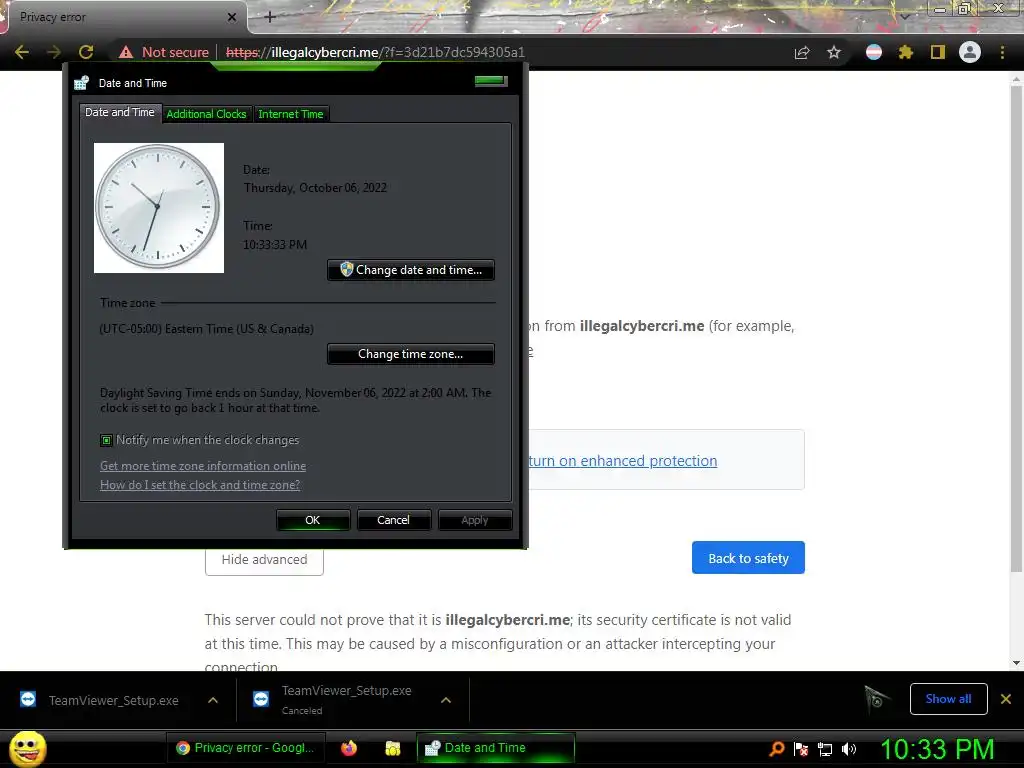Screen dimensions: 1024x768
Task: Confirm the dialog with OK
Action: click(313, 520)
